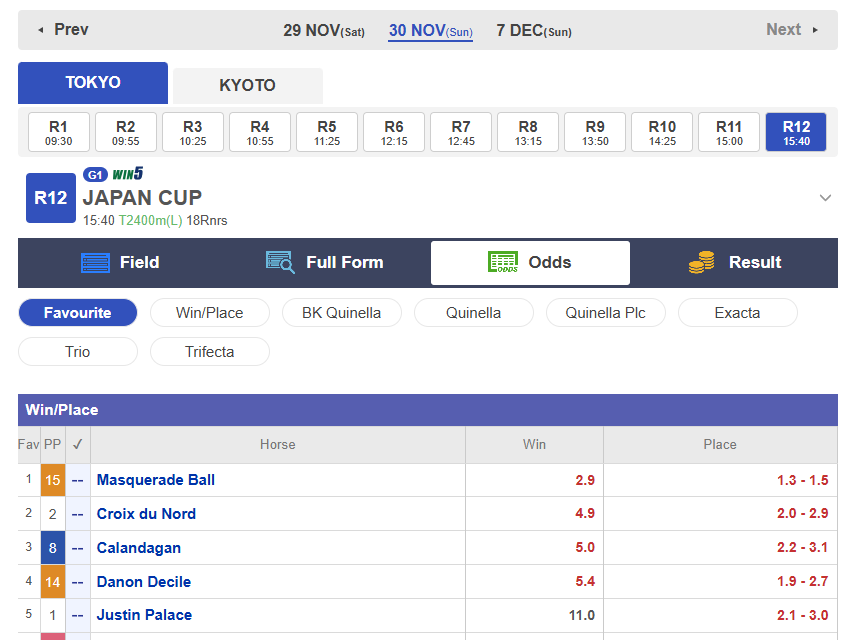Viewport: 858px width, 640px height.
Task: Go to 7 DEC (Sun) date
Action: (534, 31)
